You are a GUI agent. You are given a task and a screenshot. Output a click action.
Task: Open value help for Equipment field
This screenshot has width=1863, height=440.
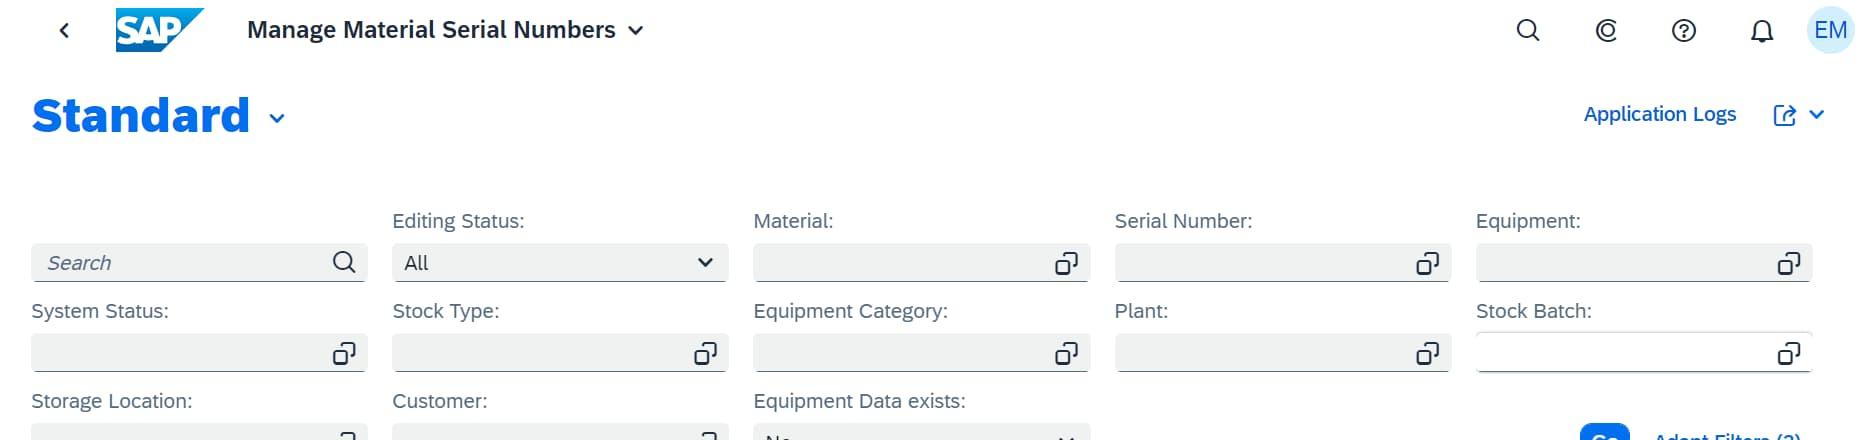click(1788, 263)
